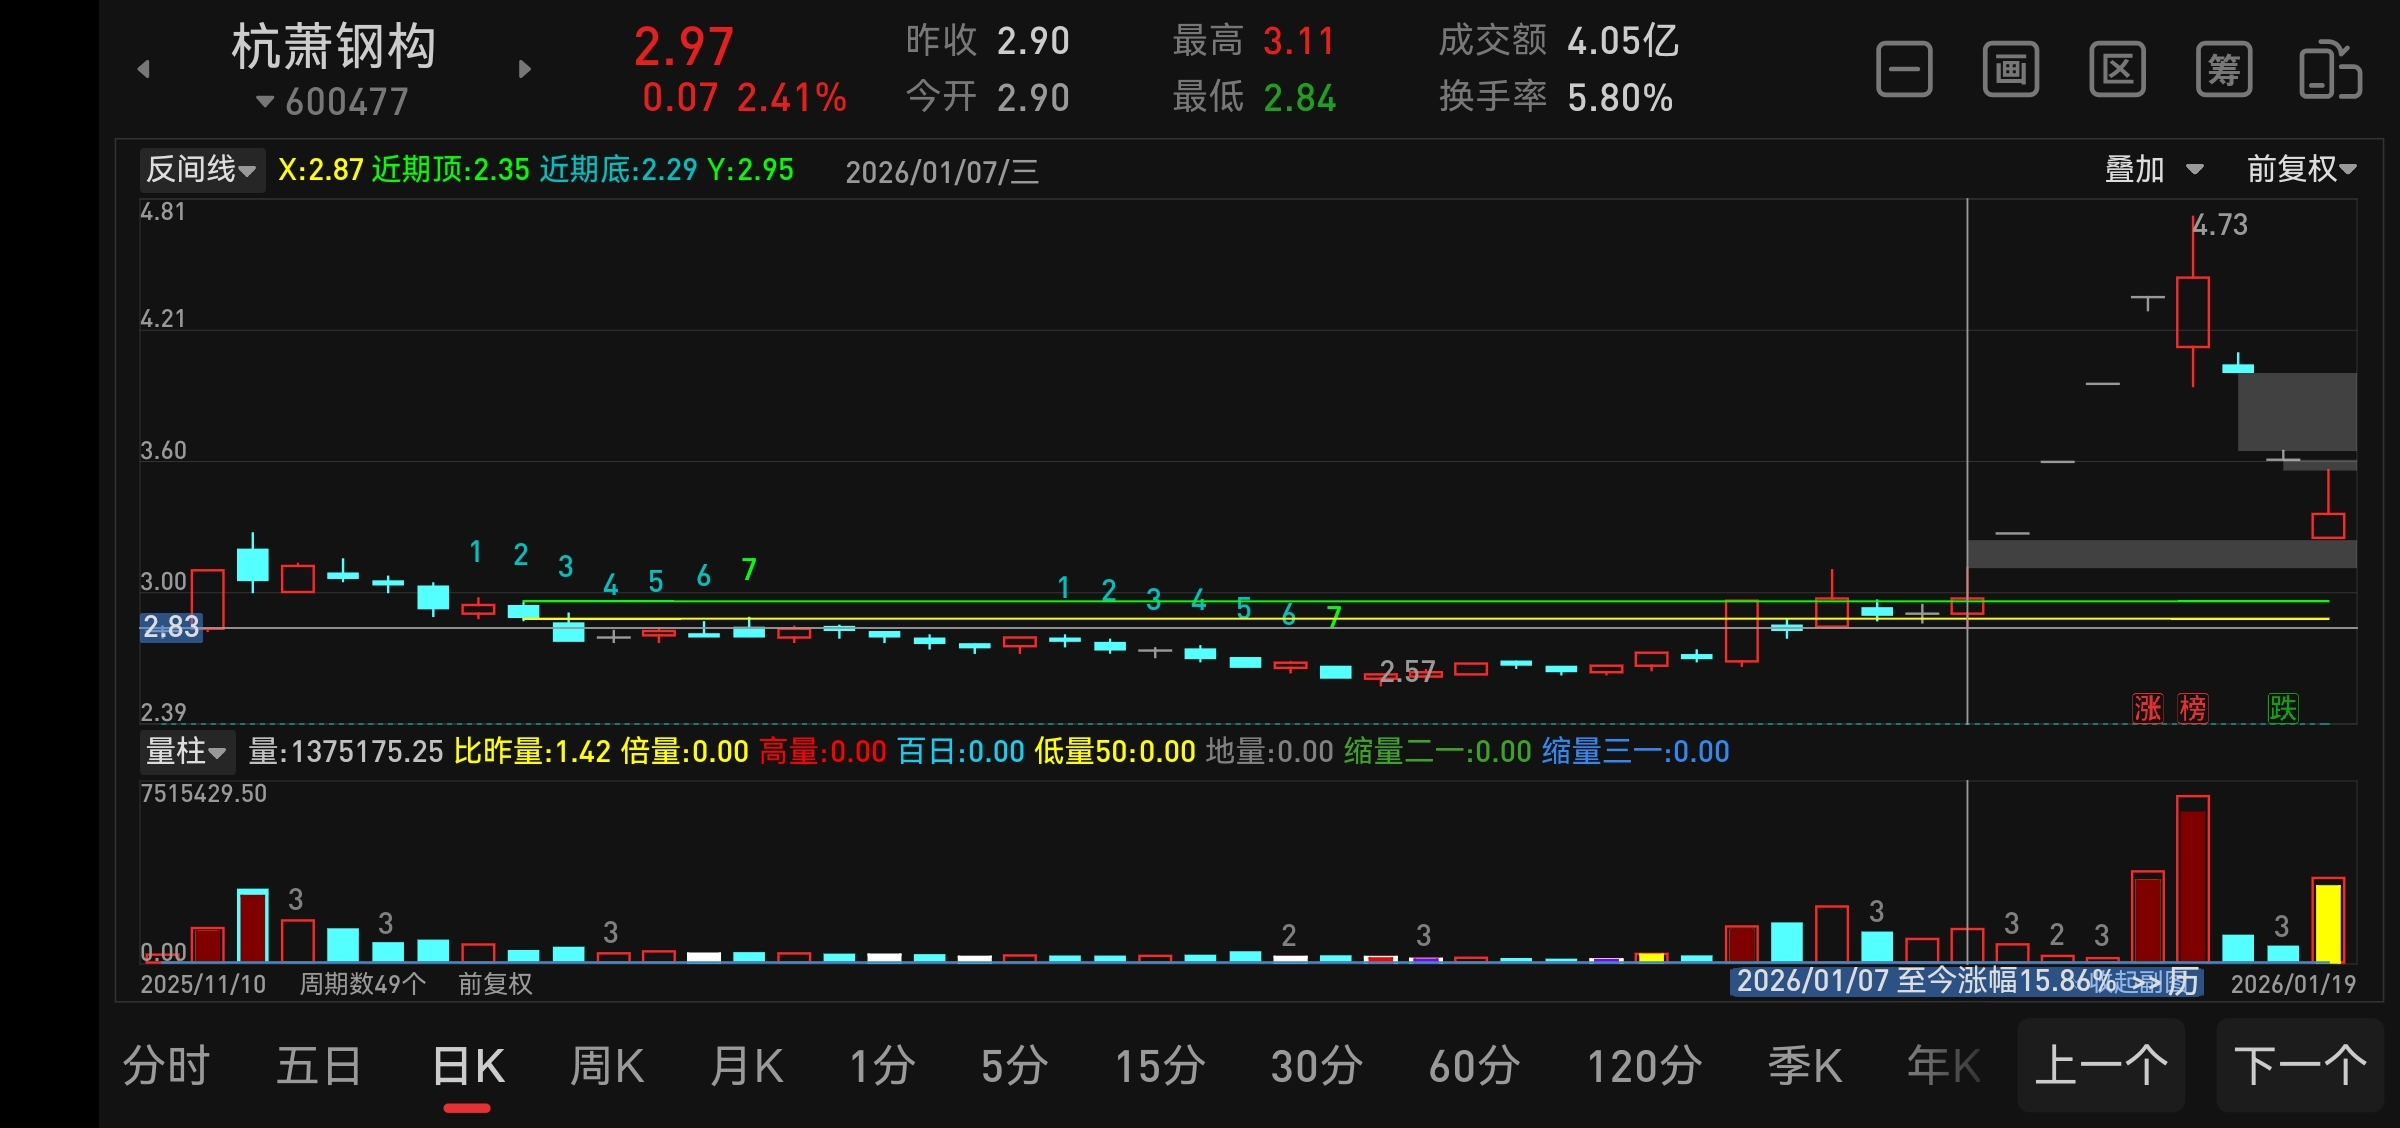Switch to the 周K tab
This screenshot has width=2400, height=1128.
coord(606,1066)
